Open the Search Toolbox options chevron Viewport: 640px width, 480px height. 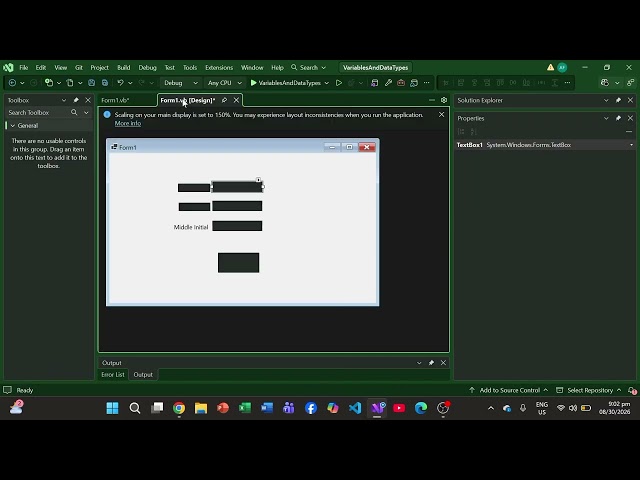tap(86, 112)
